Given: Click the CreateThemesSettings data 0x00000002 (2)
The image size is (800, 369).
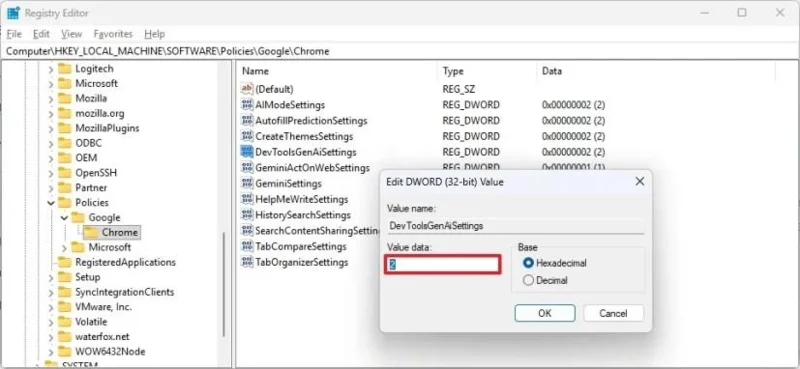Looking at the screenshot, I should point(573,136).
